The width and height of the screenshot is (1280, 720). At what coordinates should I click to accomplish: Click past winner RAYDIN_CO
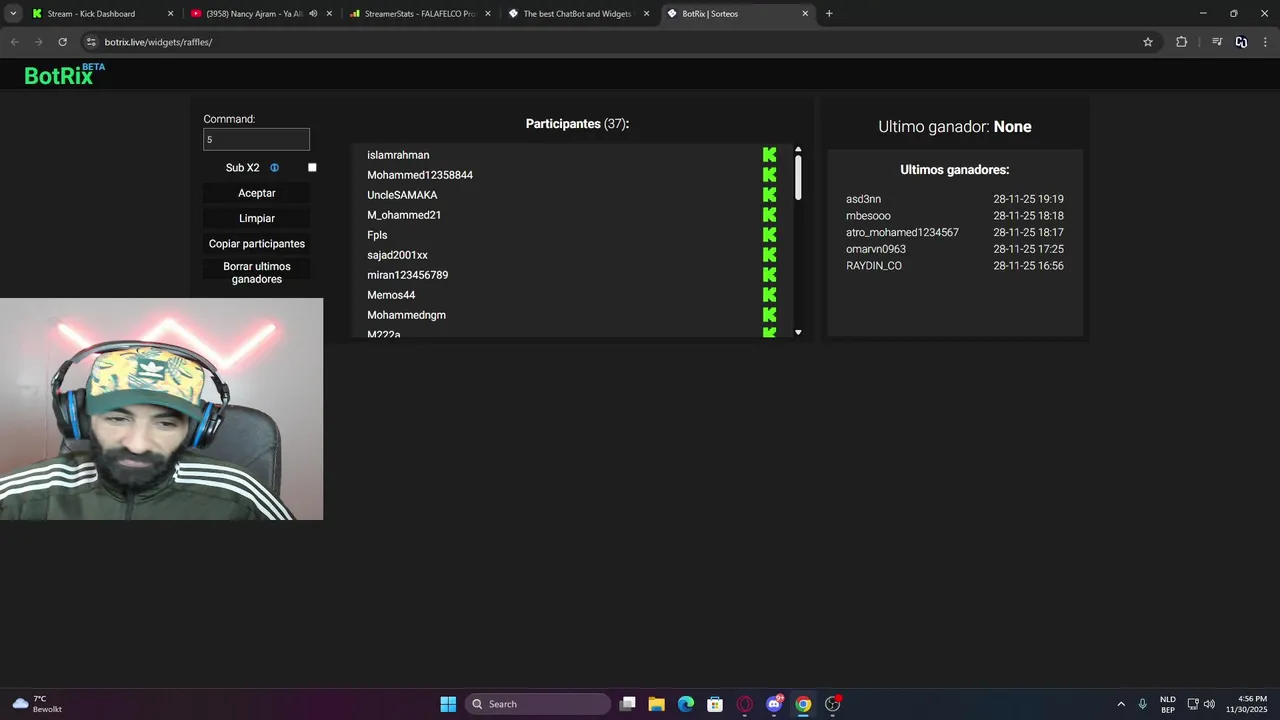coord(874,266)
